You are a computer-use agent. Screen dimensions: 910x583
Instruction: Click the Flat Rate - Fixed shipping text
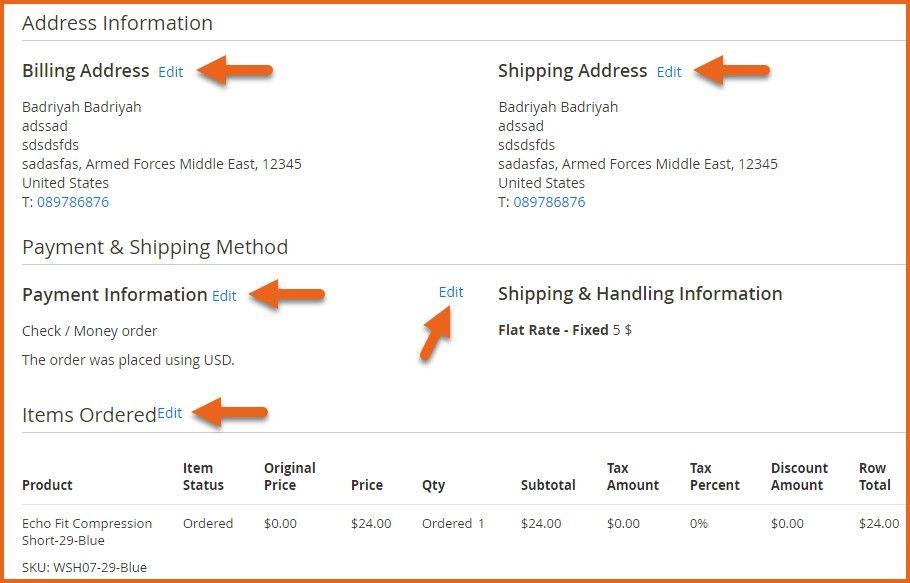553,330
